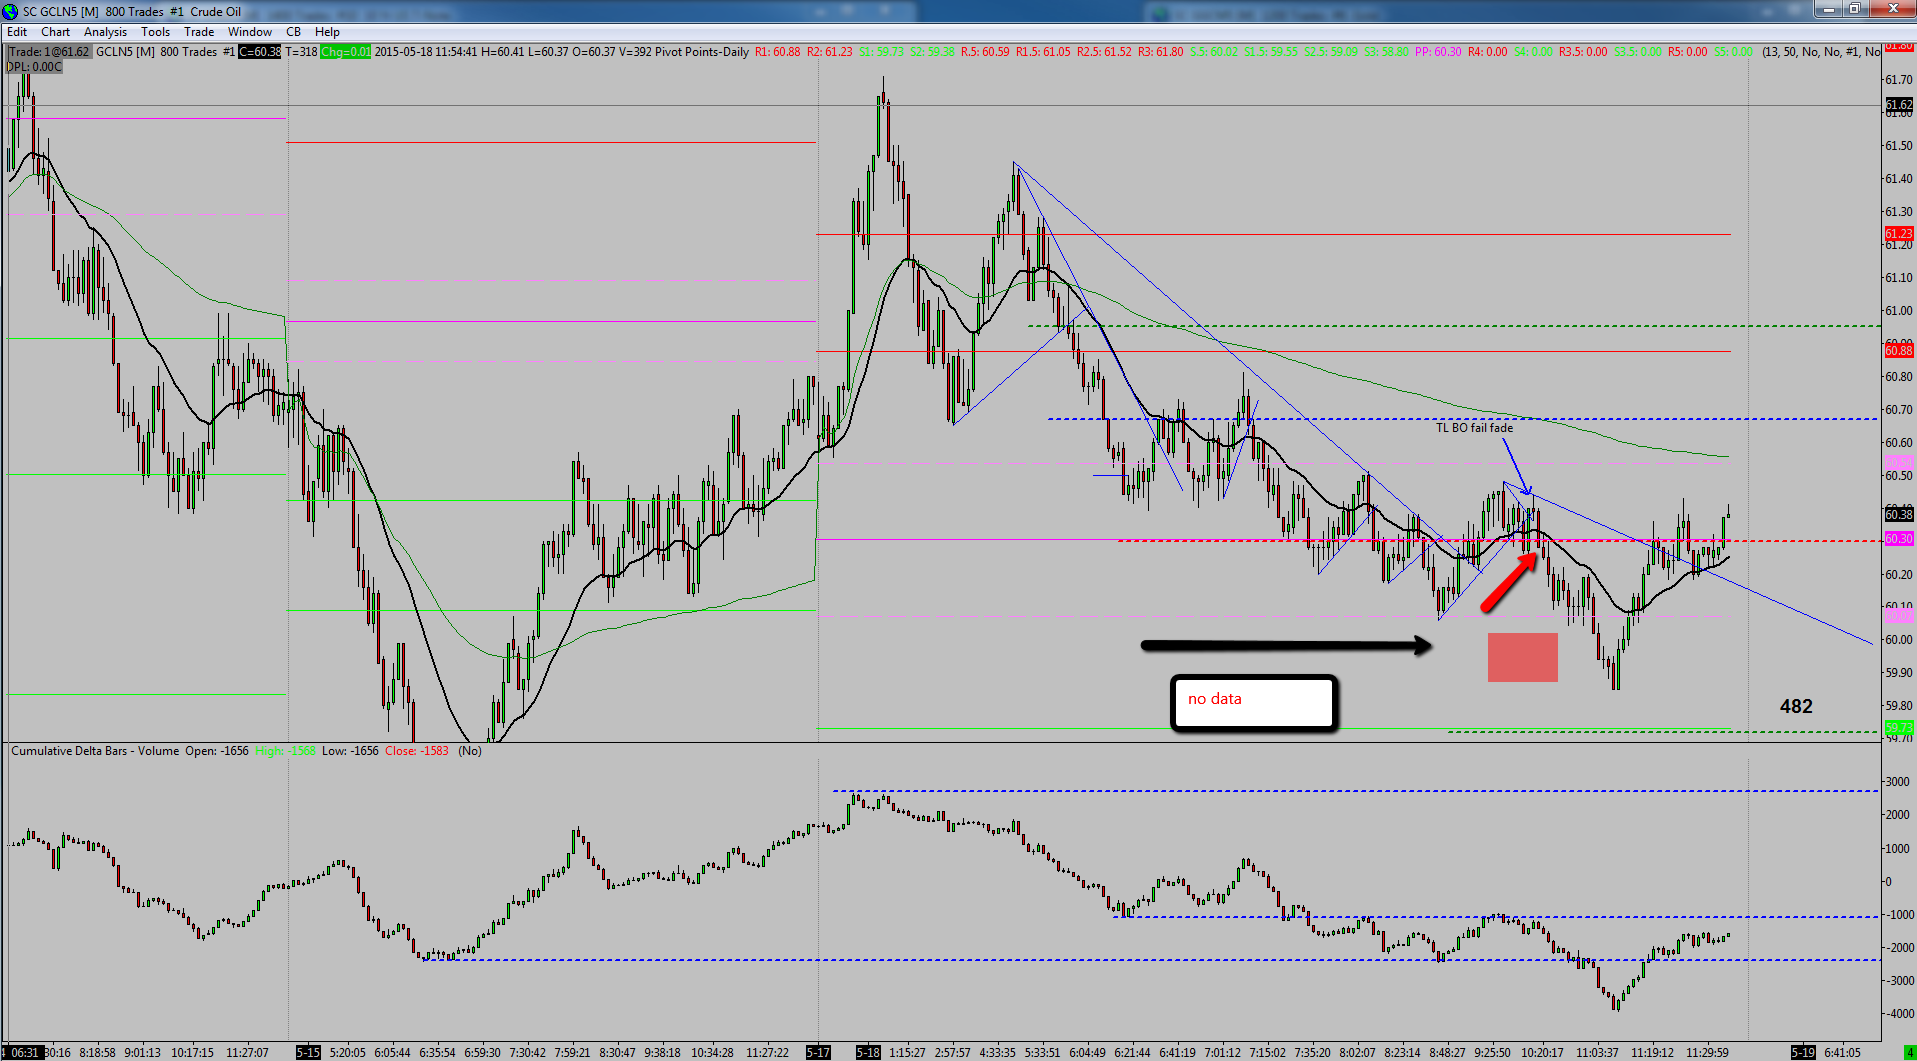Click the 'High: -1568' delta value
The height and width of the screenshot is (1061, 1917).
[286, 751]
